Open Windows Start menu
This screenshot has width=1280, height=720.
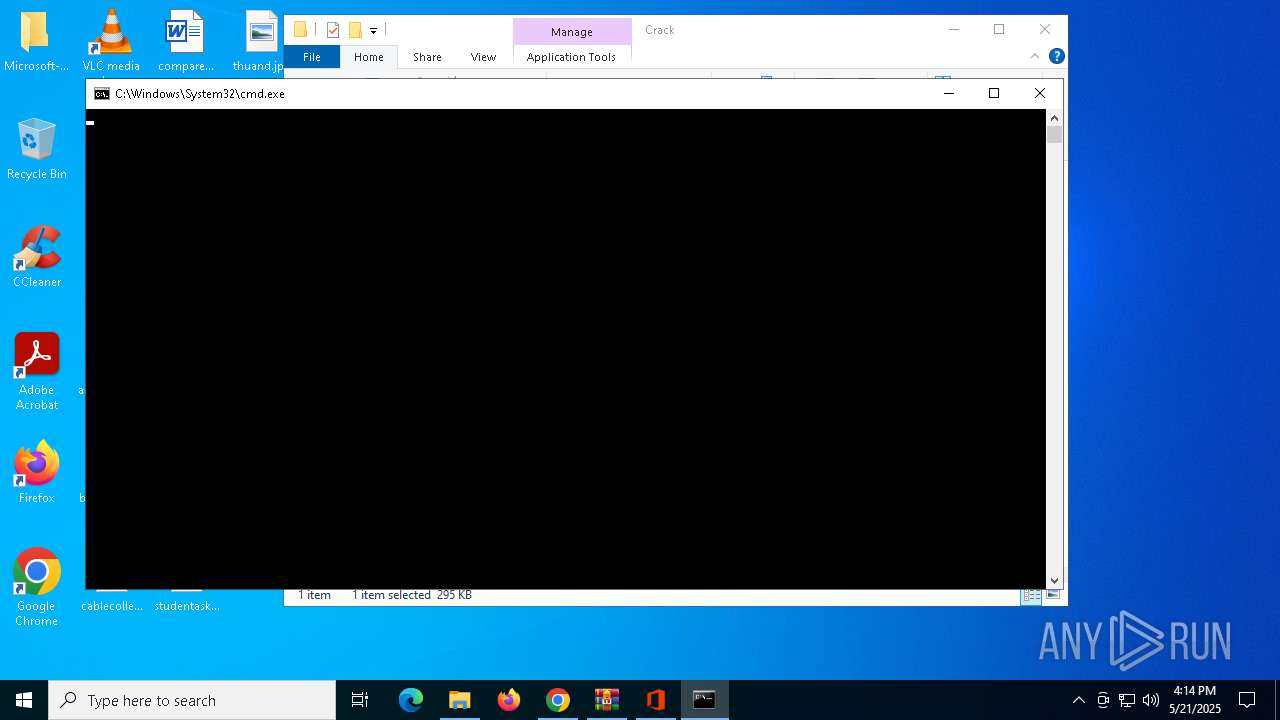click(x=24, y=700)
